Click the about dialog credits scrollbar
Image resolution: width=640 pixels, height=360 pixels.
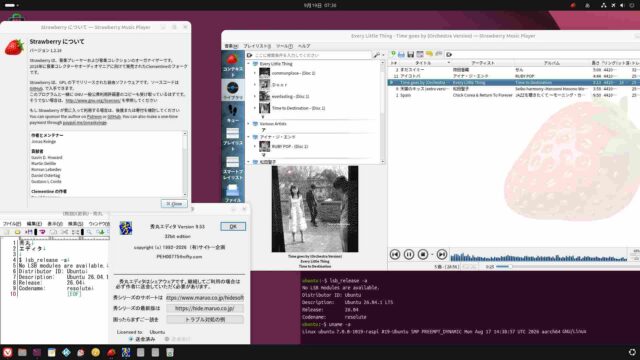coord(185,164)
